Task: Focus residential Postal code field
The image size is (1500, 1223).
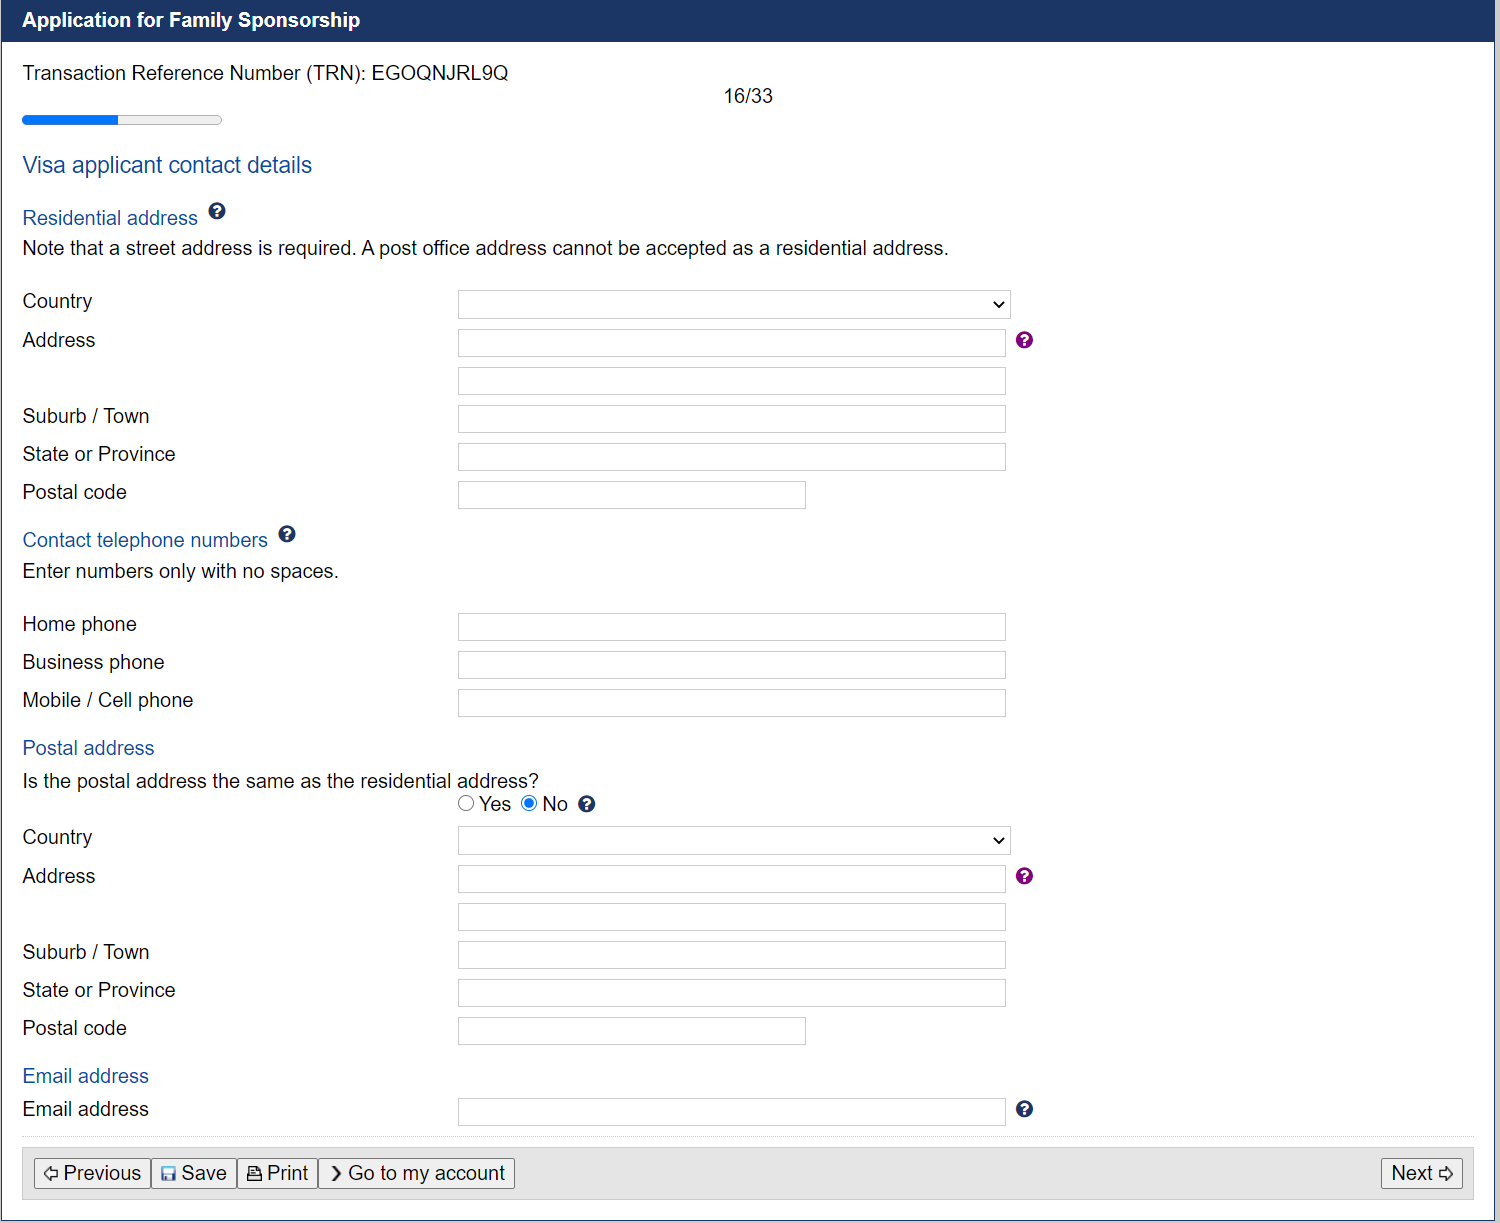Action: [632, 495]
